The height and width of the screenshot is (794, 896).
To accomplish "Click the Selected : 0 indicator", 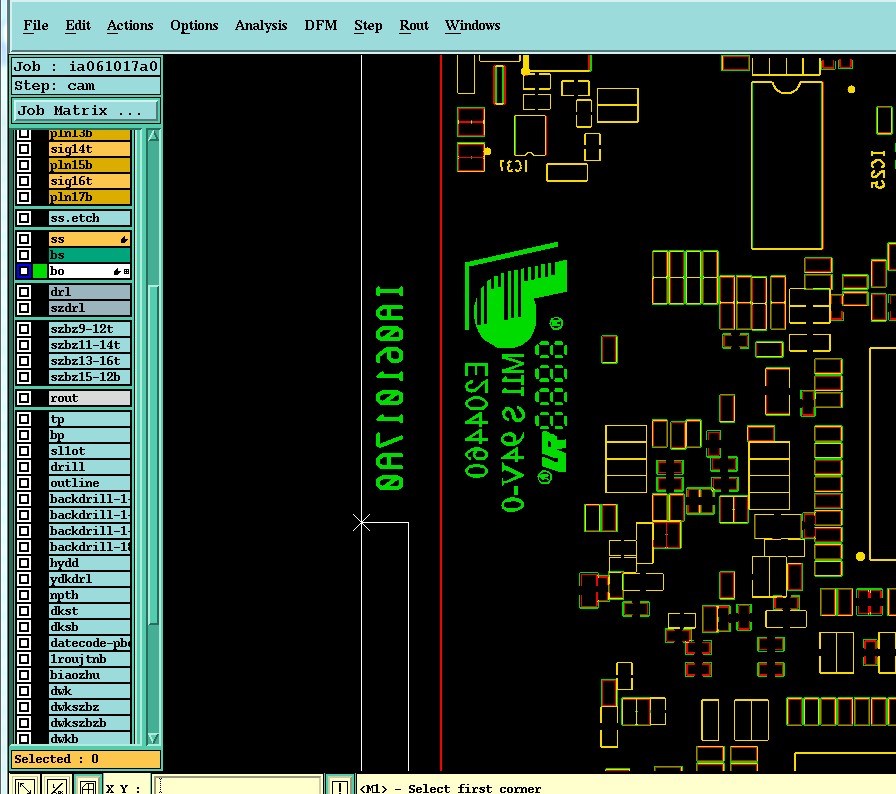I will tap(86, 759).
